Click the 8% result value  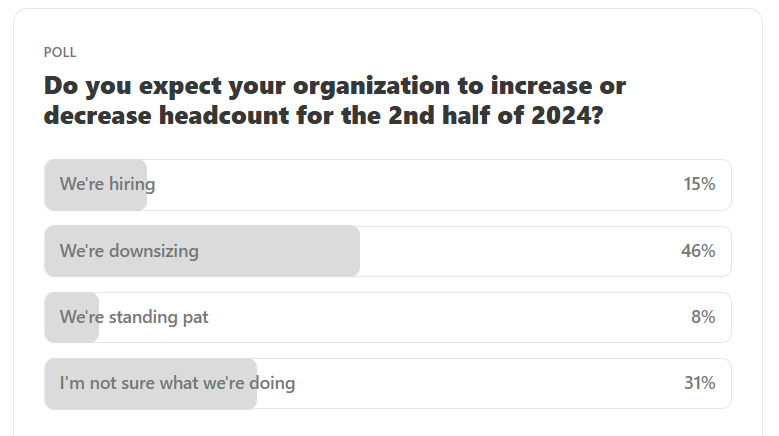point(703,317)
